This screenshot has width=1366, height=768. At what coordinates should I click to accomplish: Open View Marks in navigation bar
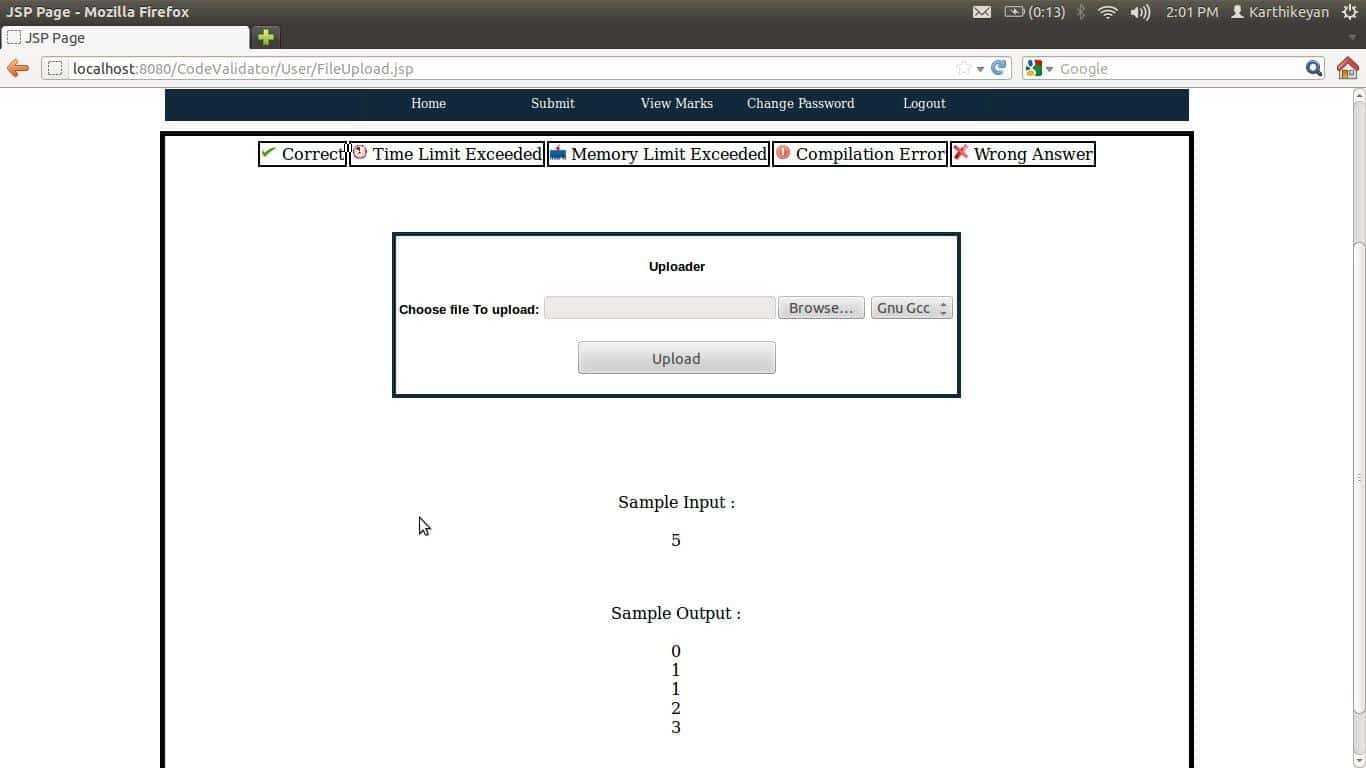click(x=677, y=103)
